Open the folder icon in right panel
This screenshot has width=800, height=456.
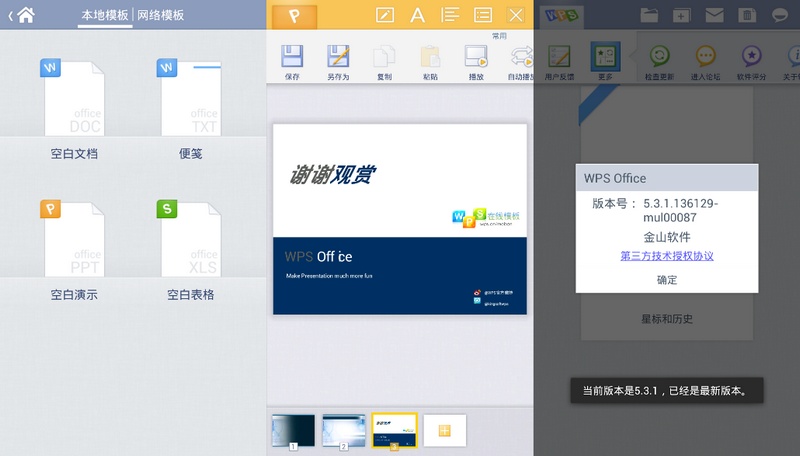pos(649,15)
